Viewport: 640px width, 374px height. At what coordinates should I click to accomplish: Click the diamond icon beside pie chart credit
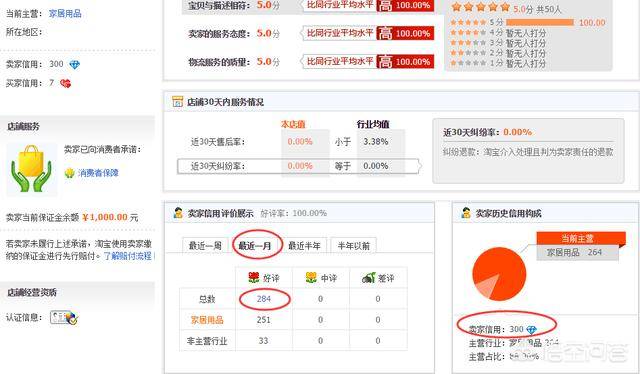coord(531,329)
